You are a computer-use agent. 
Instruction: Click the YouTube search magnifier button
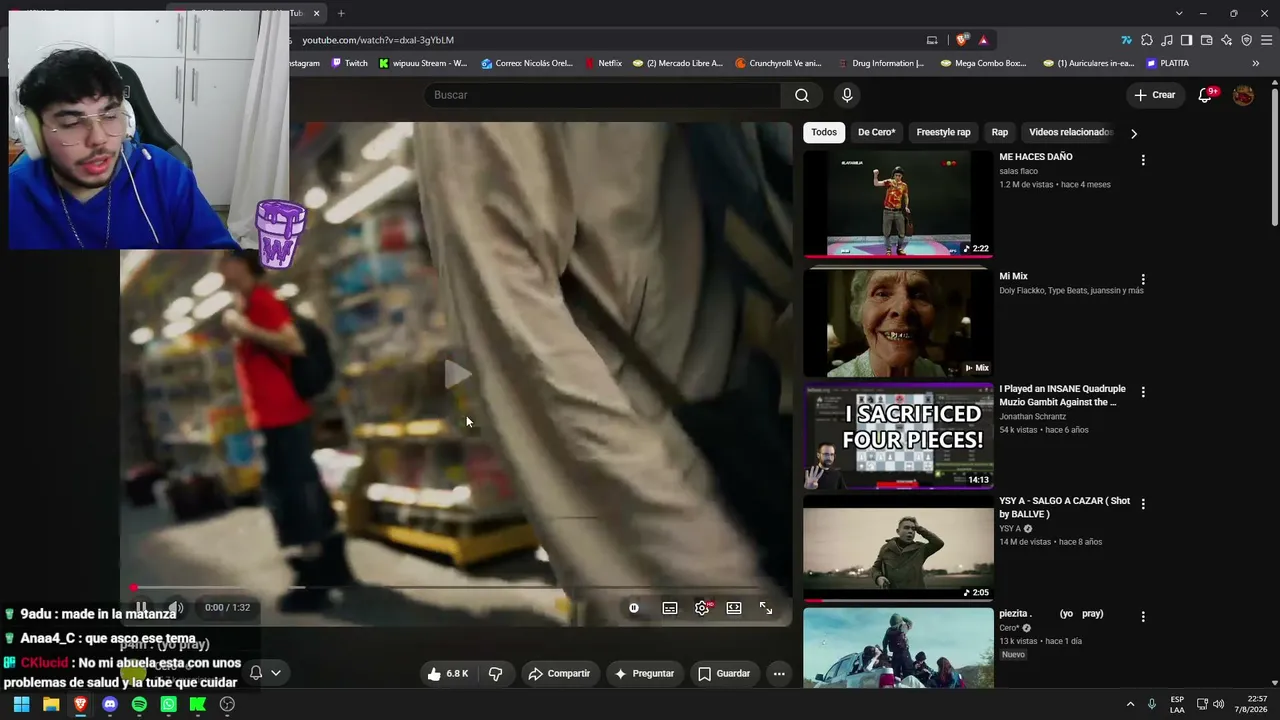802,95
